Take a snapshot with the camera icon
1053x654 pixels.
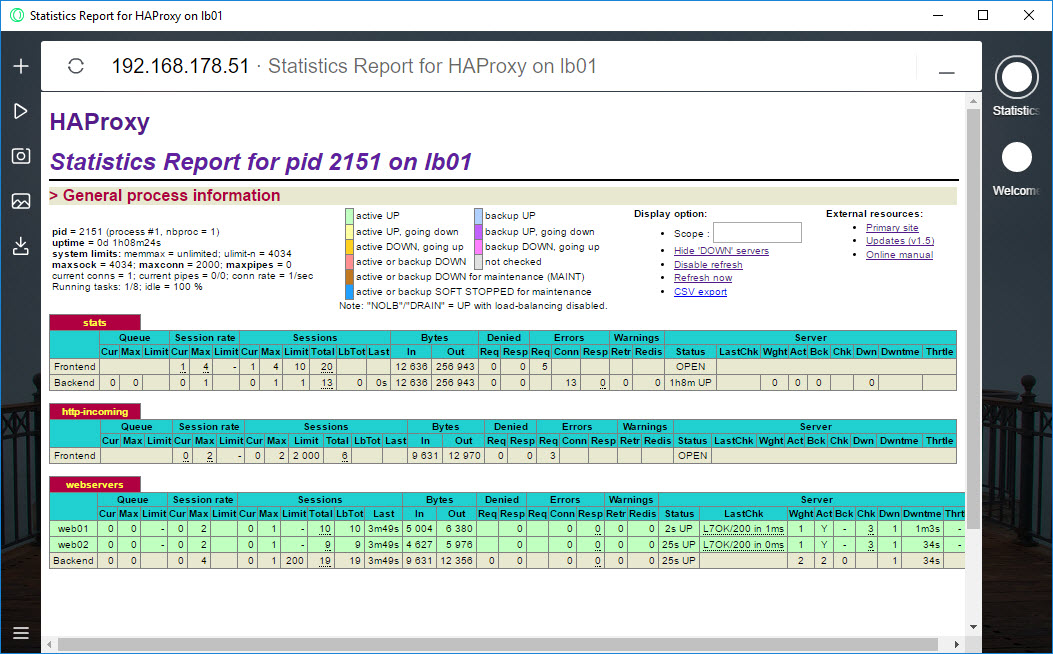pos(20,156)
